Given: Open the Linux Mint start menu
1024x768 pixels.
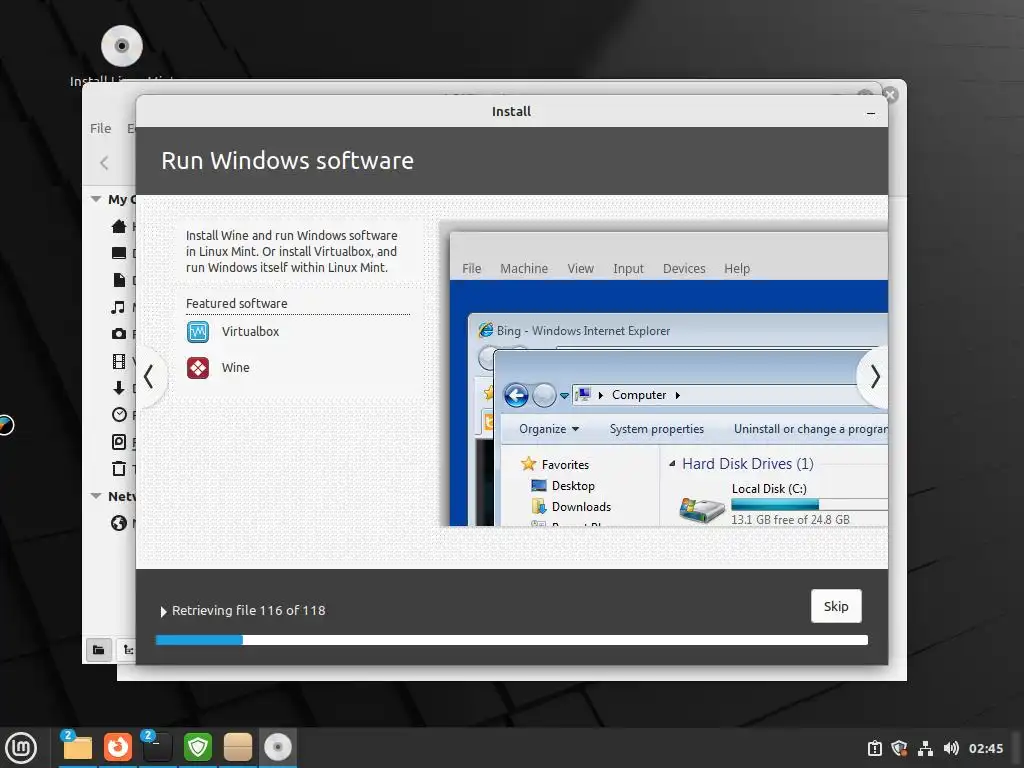Looking at the screenshot, I should 21,748.
